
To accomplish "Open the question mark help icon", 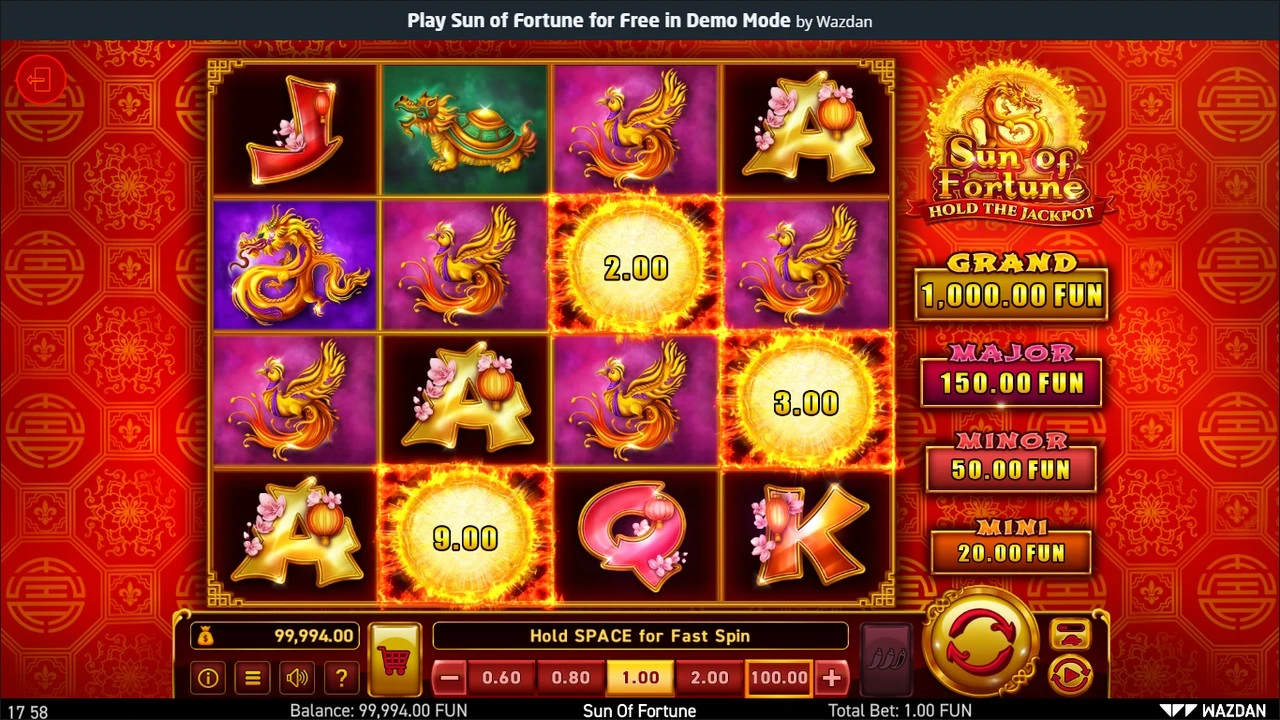I will click(341, 678).
